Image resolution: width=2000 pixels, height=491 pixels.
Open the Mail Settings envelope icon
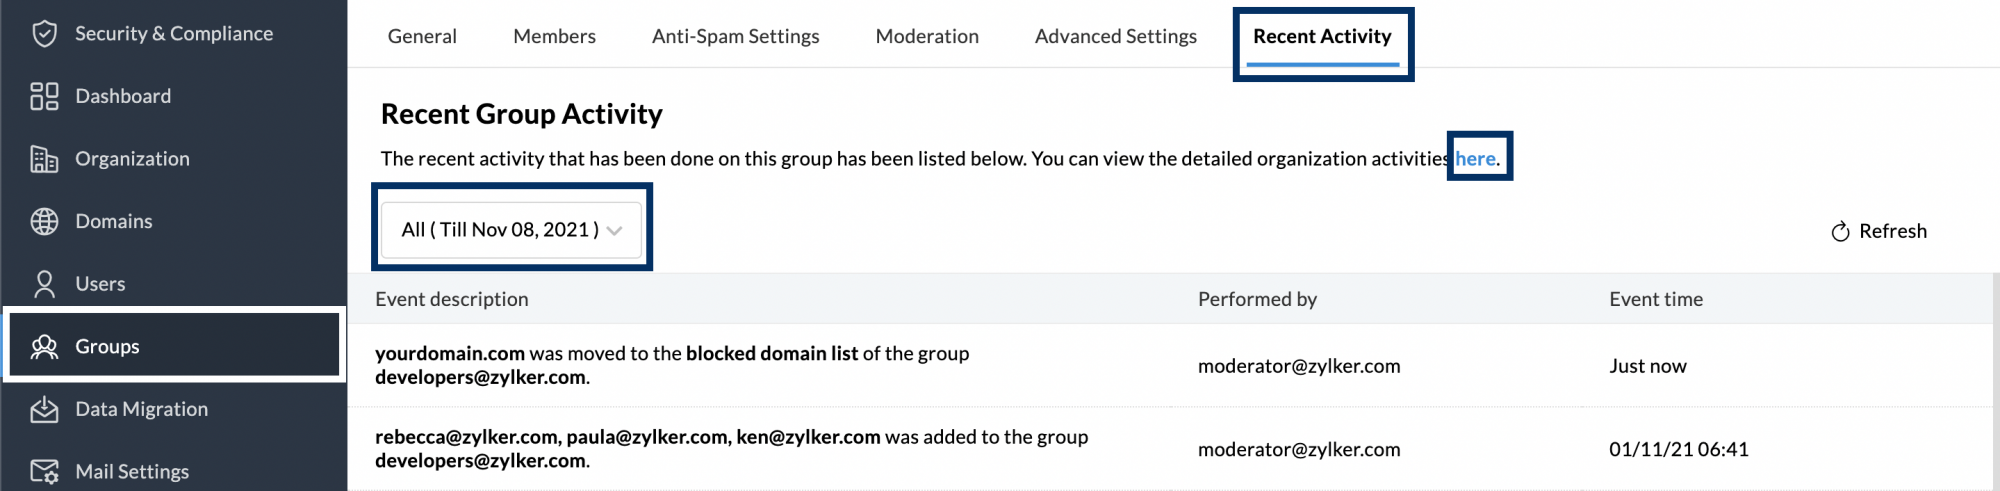pos(44,471)
